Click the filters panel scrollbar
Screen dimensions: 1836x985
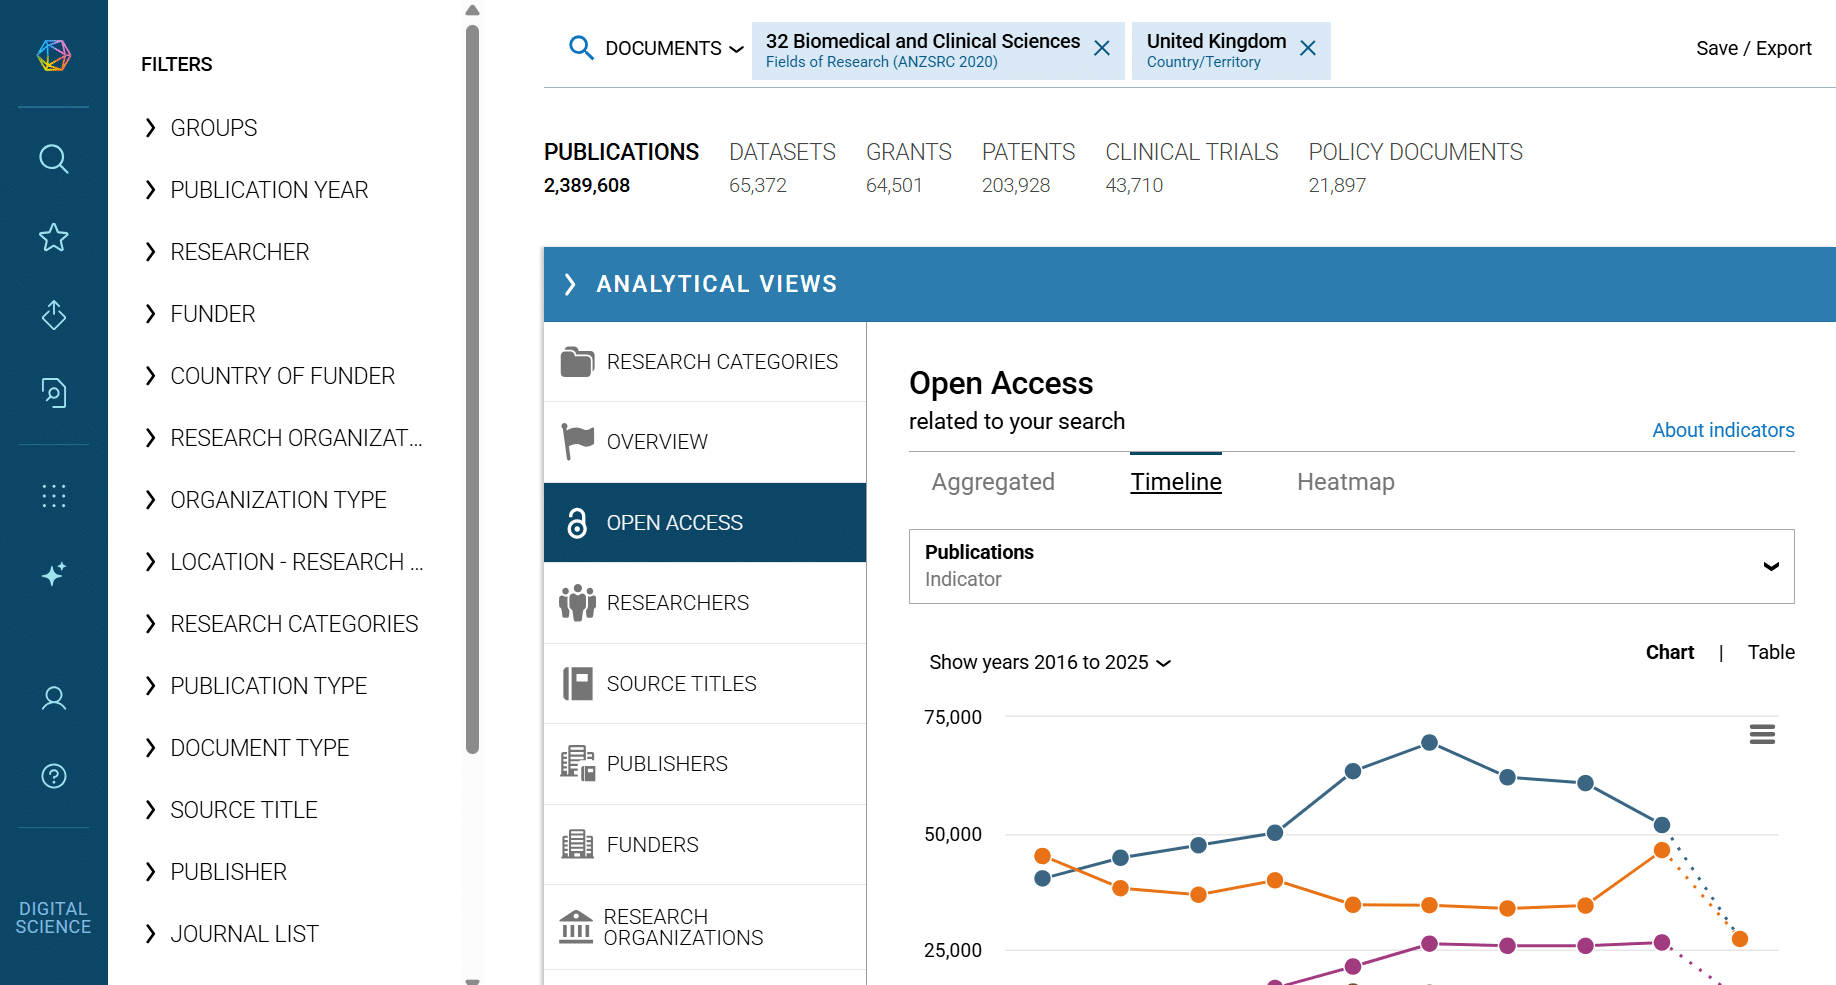click(x=473, y=390)
